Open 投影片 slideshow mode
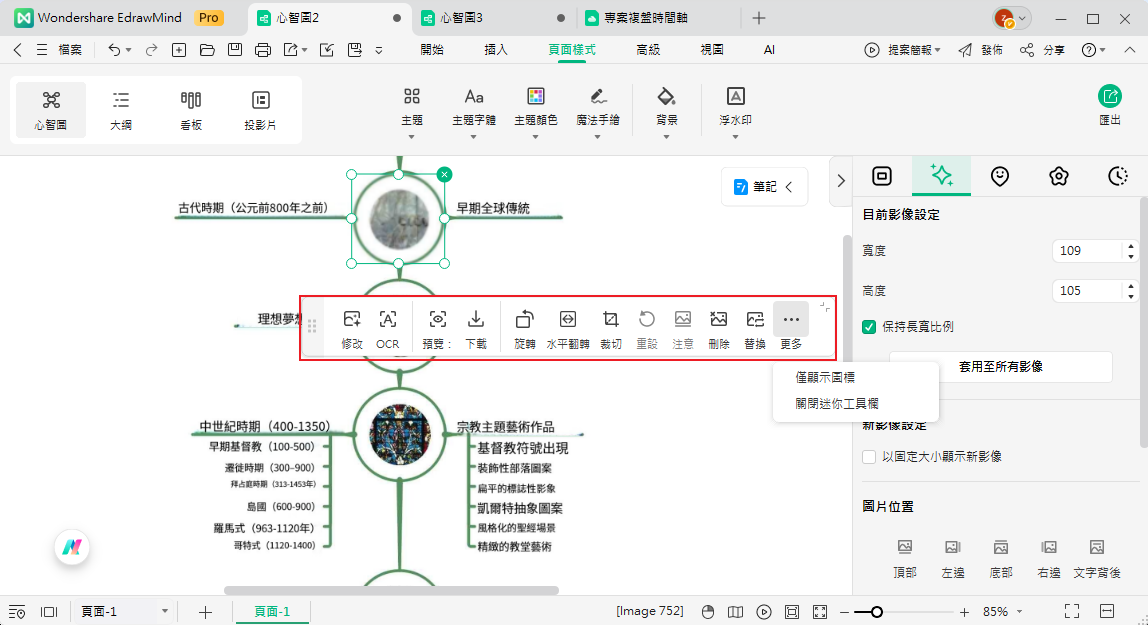 pos(260,108)
